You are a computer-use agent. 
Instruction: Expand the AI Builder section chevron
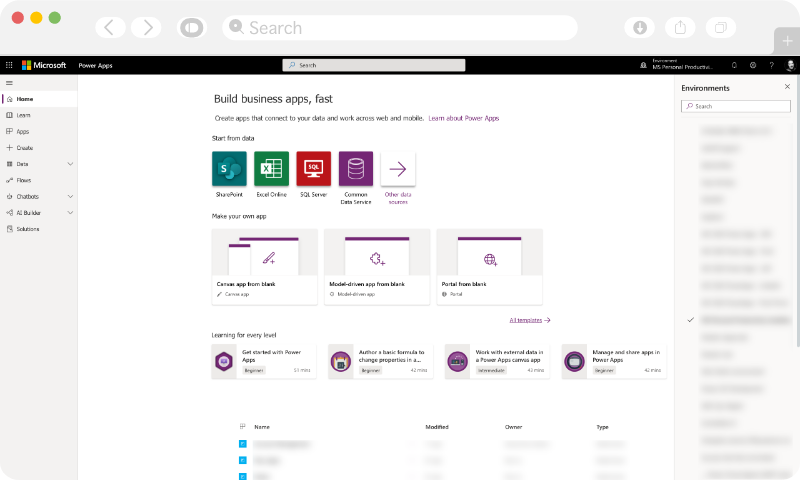tap(70, 213)
